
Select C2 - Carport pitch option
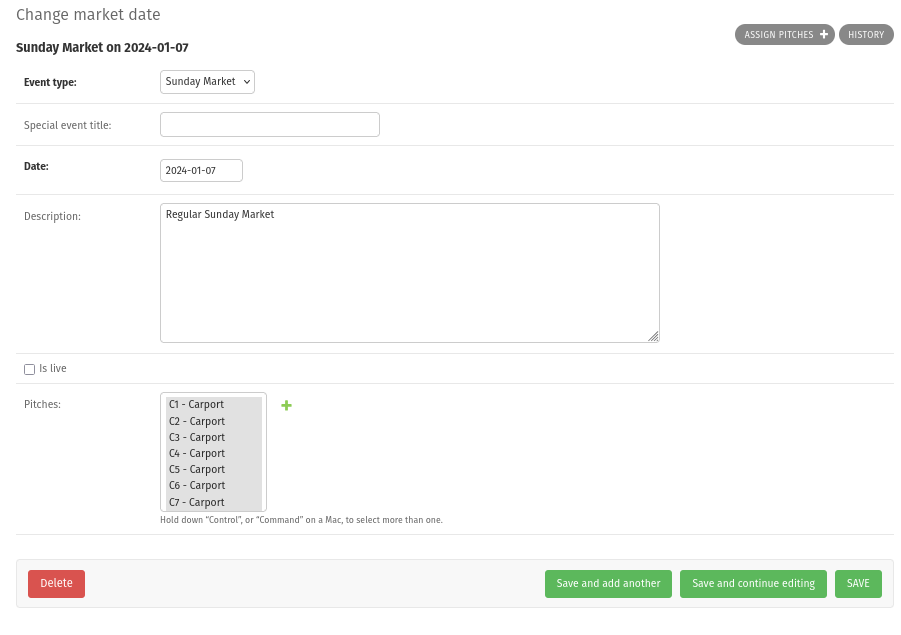pyautogui.click(x=213, y=421)
